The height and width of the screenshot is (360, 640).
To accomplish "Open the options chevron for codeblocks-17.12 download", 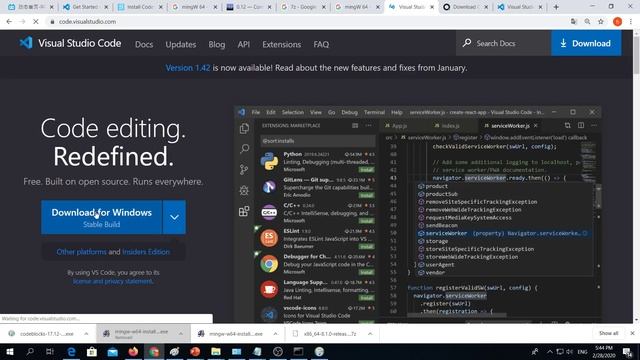I will coord(86,333).
